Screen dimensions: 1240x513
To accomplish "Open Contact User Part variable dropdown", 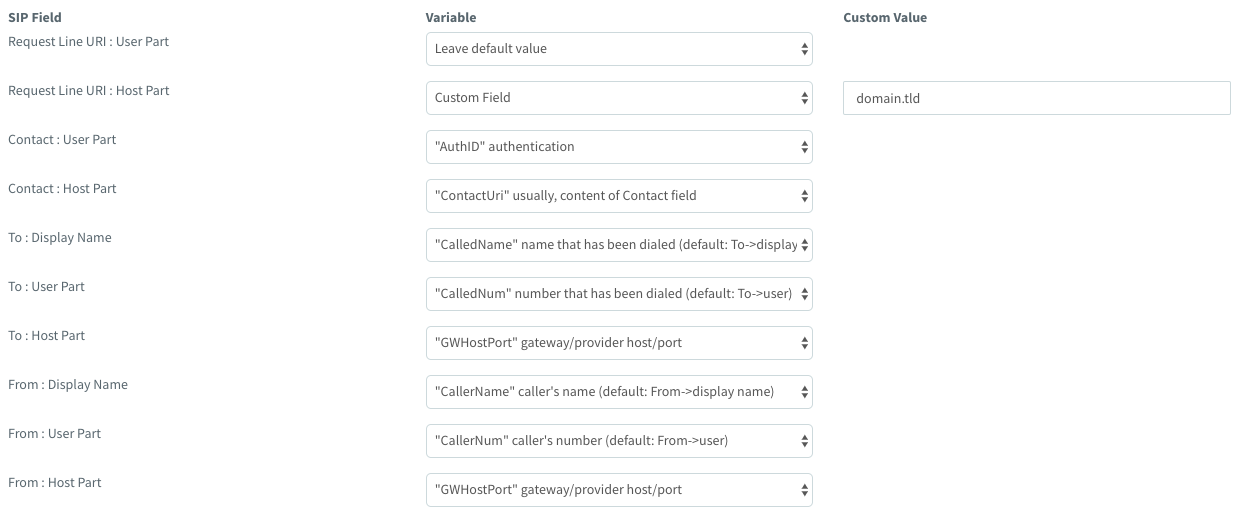I will pyautogui.click(x=618, y=147).
